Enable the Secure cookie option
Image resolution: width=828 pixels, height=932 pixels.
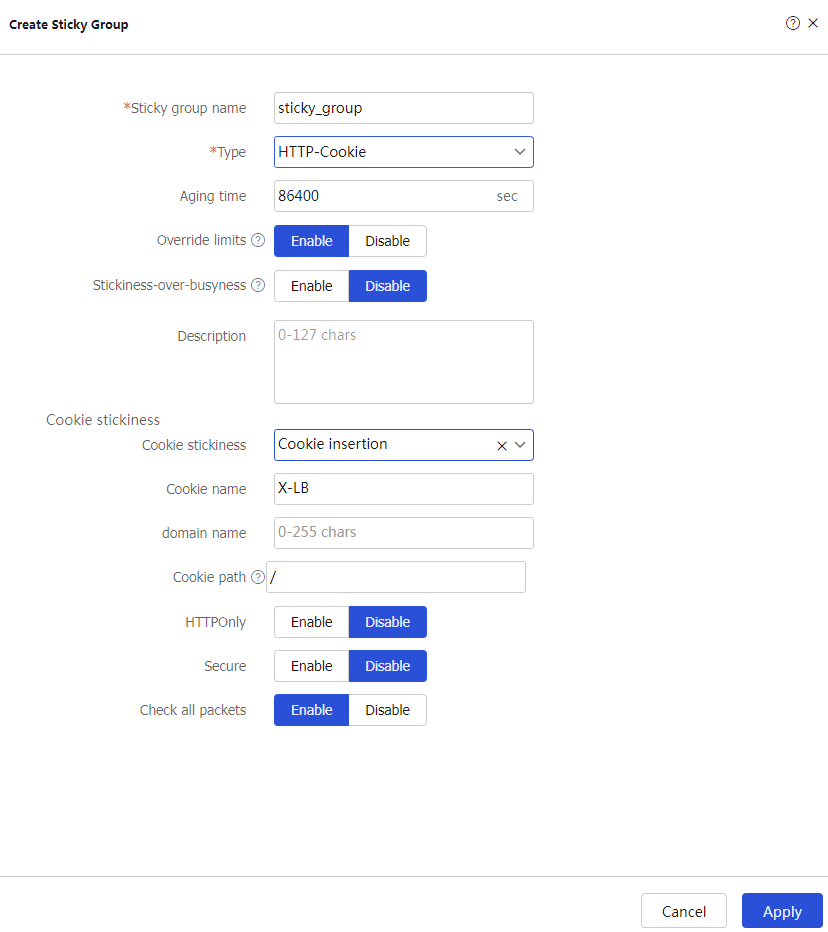click(311, 666)
